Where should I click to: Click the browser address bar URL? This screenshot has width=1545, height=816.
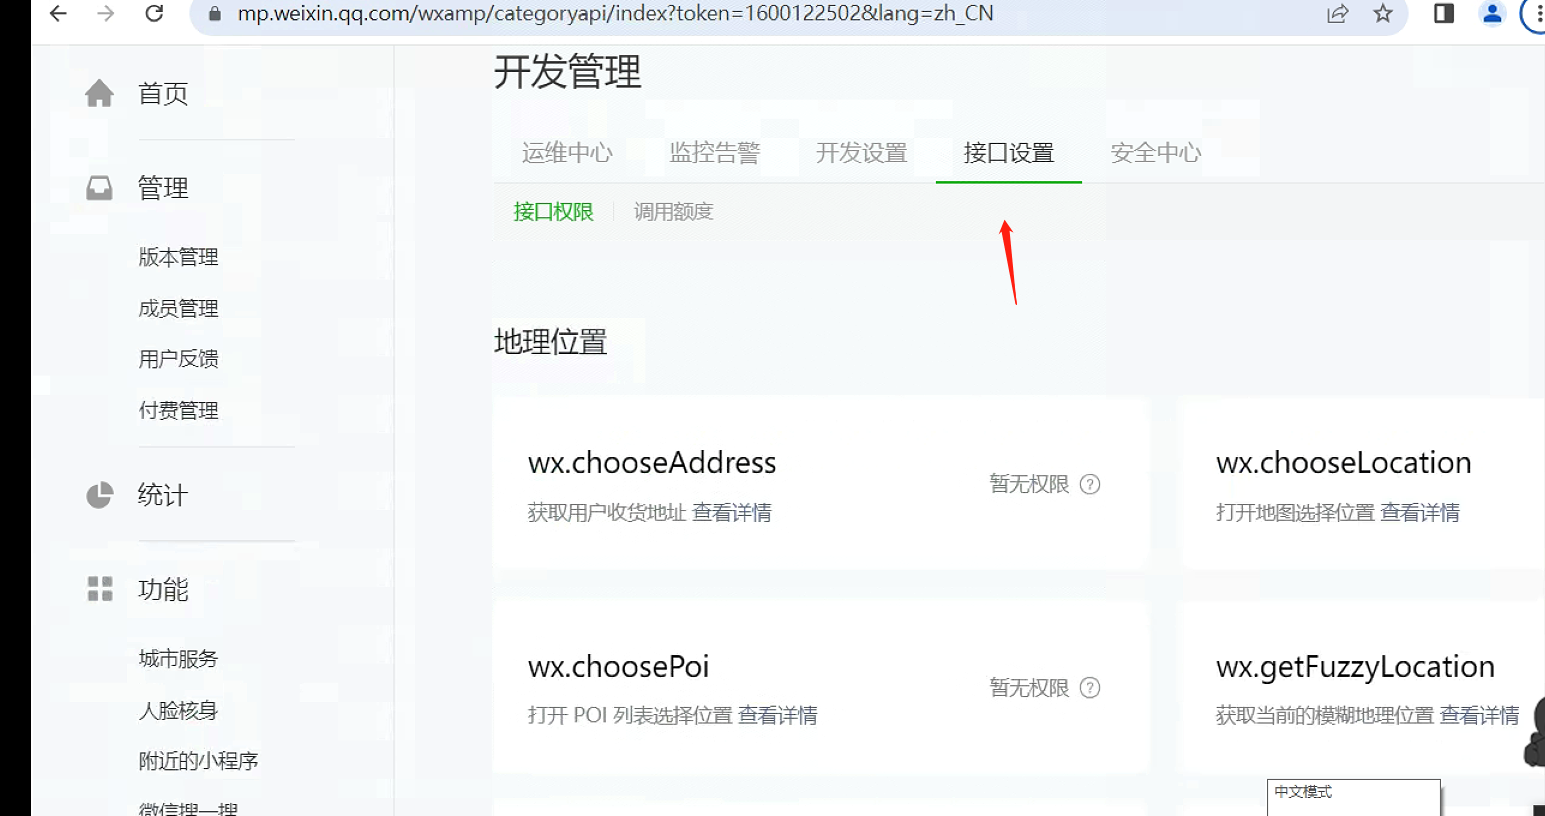click(615, 13)
